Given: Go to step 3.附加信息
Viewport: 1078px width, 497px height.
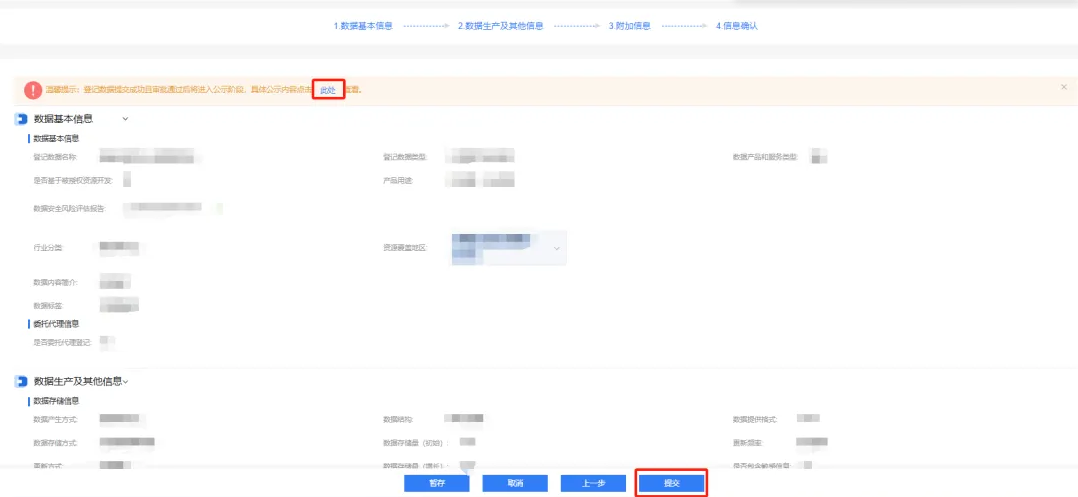Looking at the screenshot, I should [x=630, y=26].
